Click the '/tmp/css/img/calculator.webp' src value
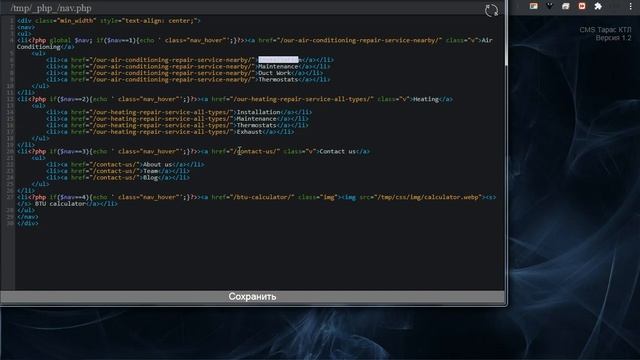Image resolution: width=640 pixels, height=360 pixels. click(x=429, y=197)
